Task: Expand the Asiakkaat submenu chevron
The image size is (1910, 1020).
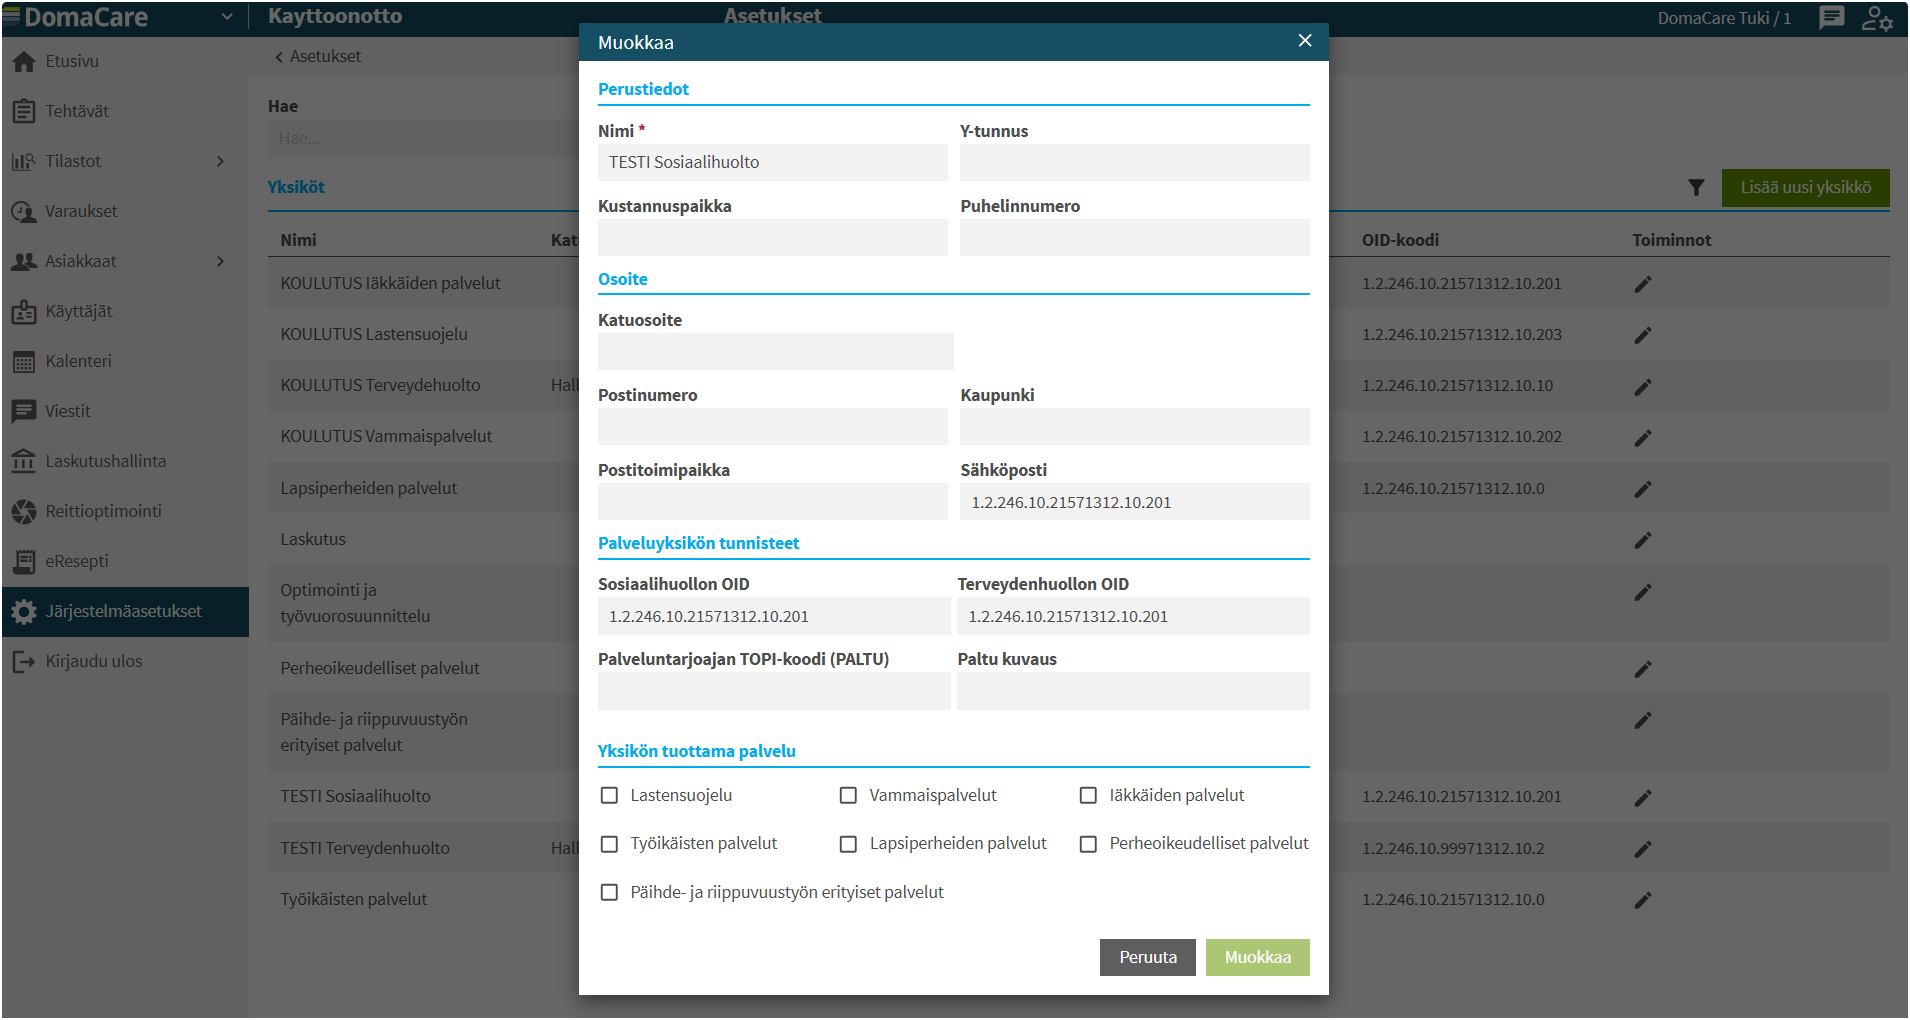Action: 220,261
